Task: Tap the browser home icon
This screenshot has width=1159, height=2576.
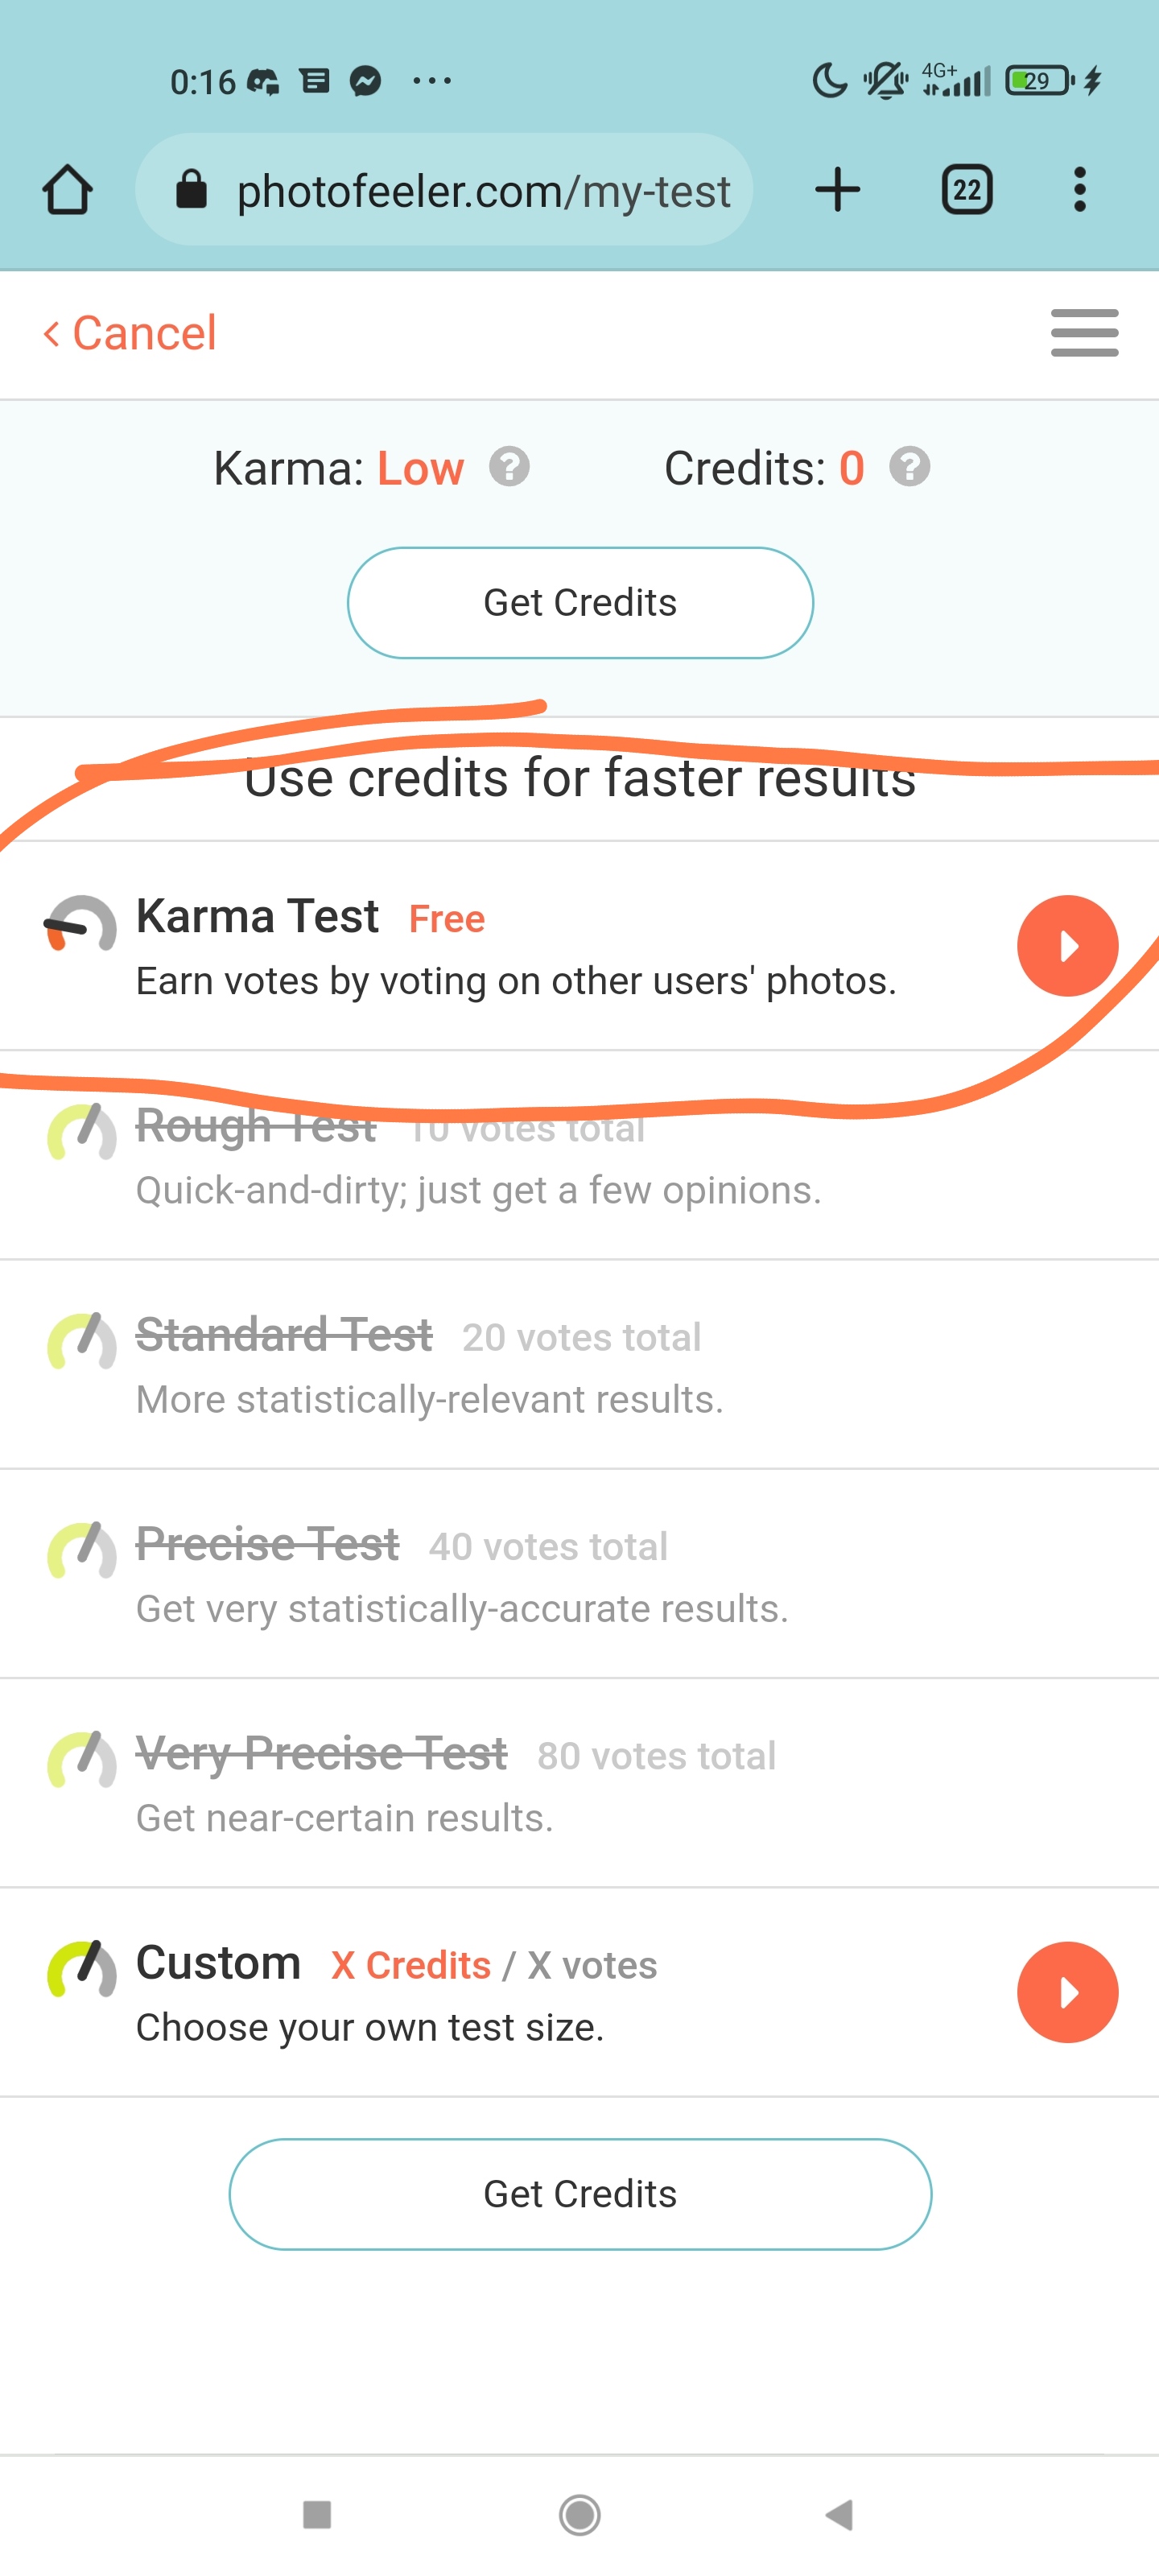Action: (67, 190)
